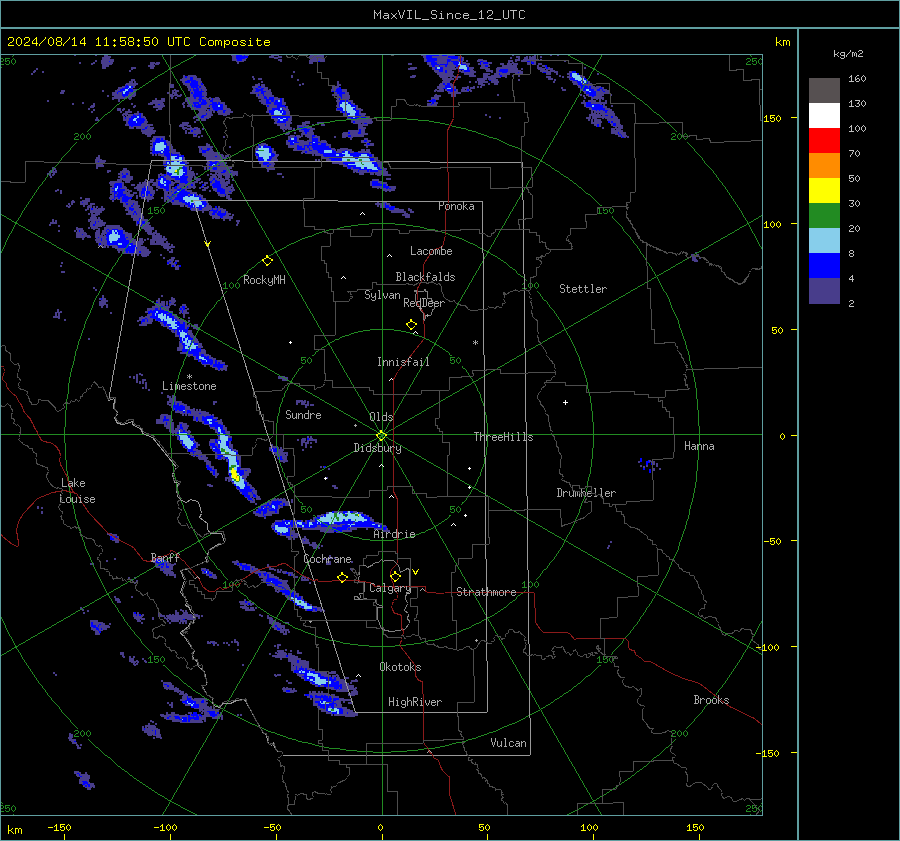Viewport: 900px width, 841px height.
Task: Click the orange 50-70 legend swatch
Action: point(824,165)
